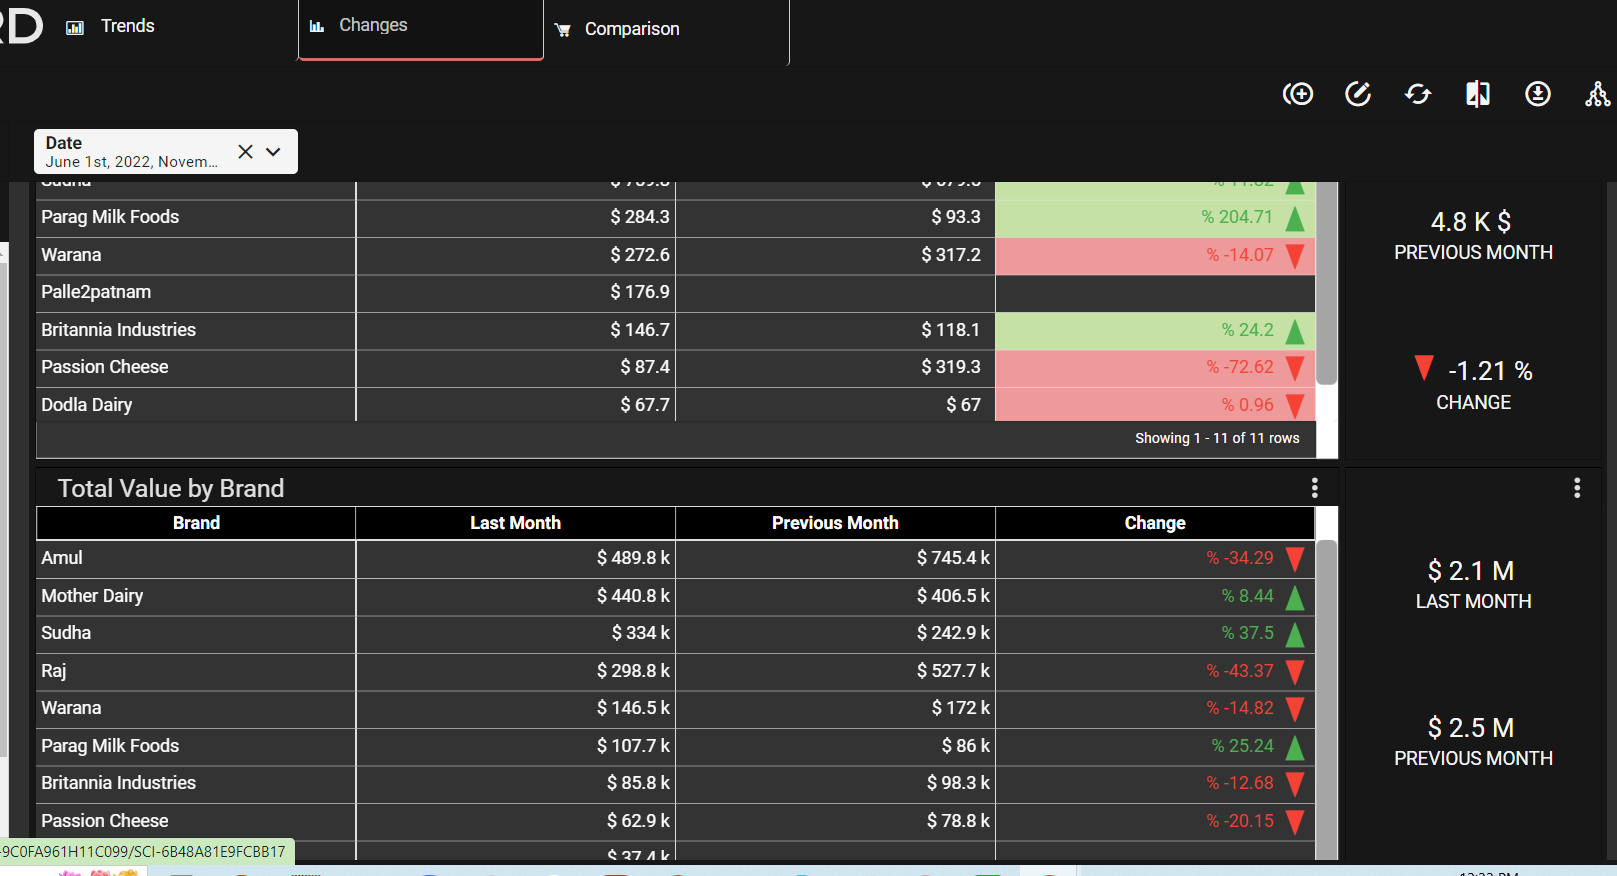The height and width of the screenshot is (876, 1617).
Task: Click Warana down arrow at -14.82
Action: tap(1295, 709)
